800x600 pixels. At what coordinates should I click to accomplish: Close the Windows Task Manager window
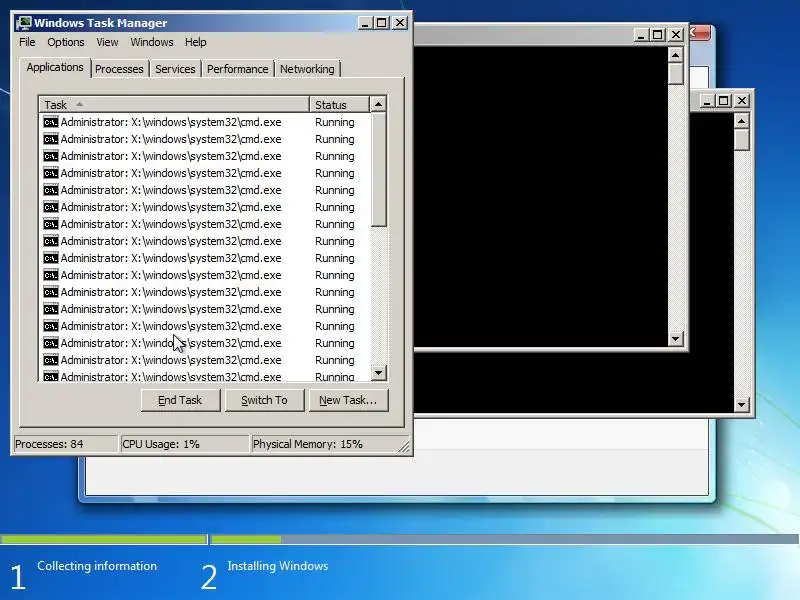pyautogui.click(x=400, y=23)
